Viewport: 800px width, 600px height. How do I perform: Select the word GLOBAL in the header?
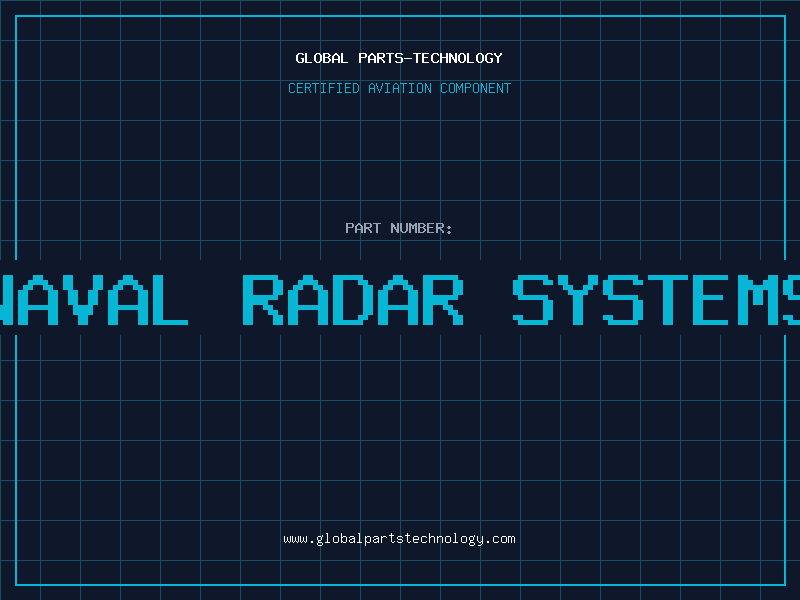(319, 58)
